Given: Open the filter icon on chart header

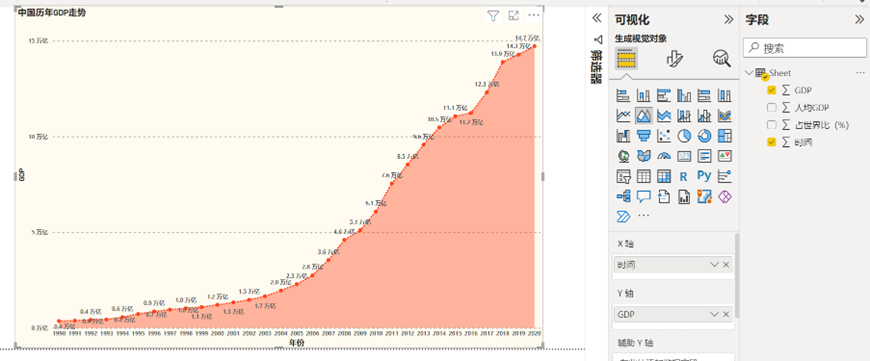Looking at the screenshot, I should (493, 16).
